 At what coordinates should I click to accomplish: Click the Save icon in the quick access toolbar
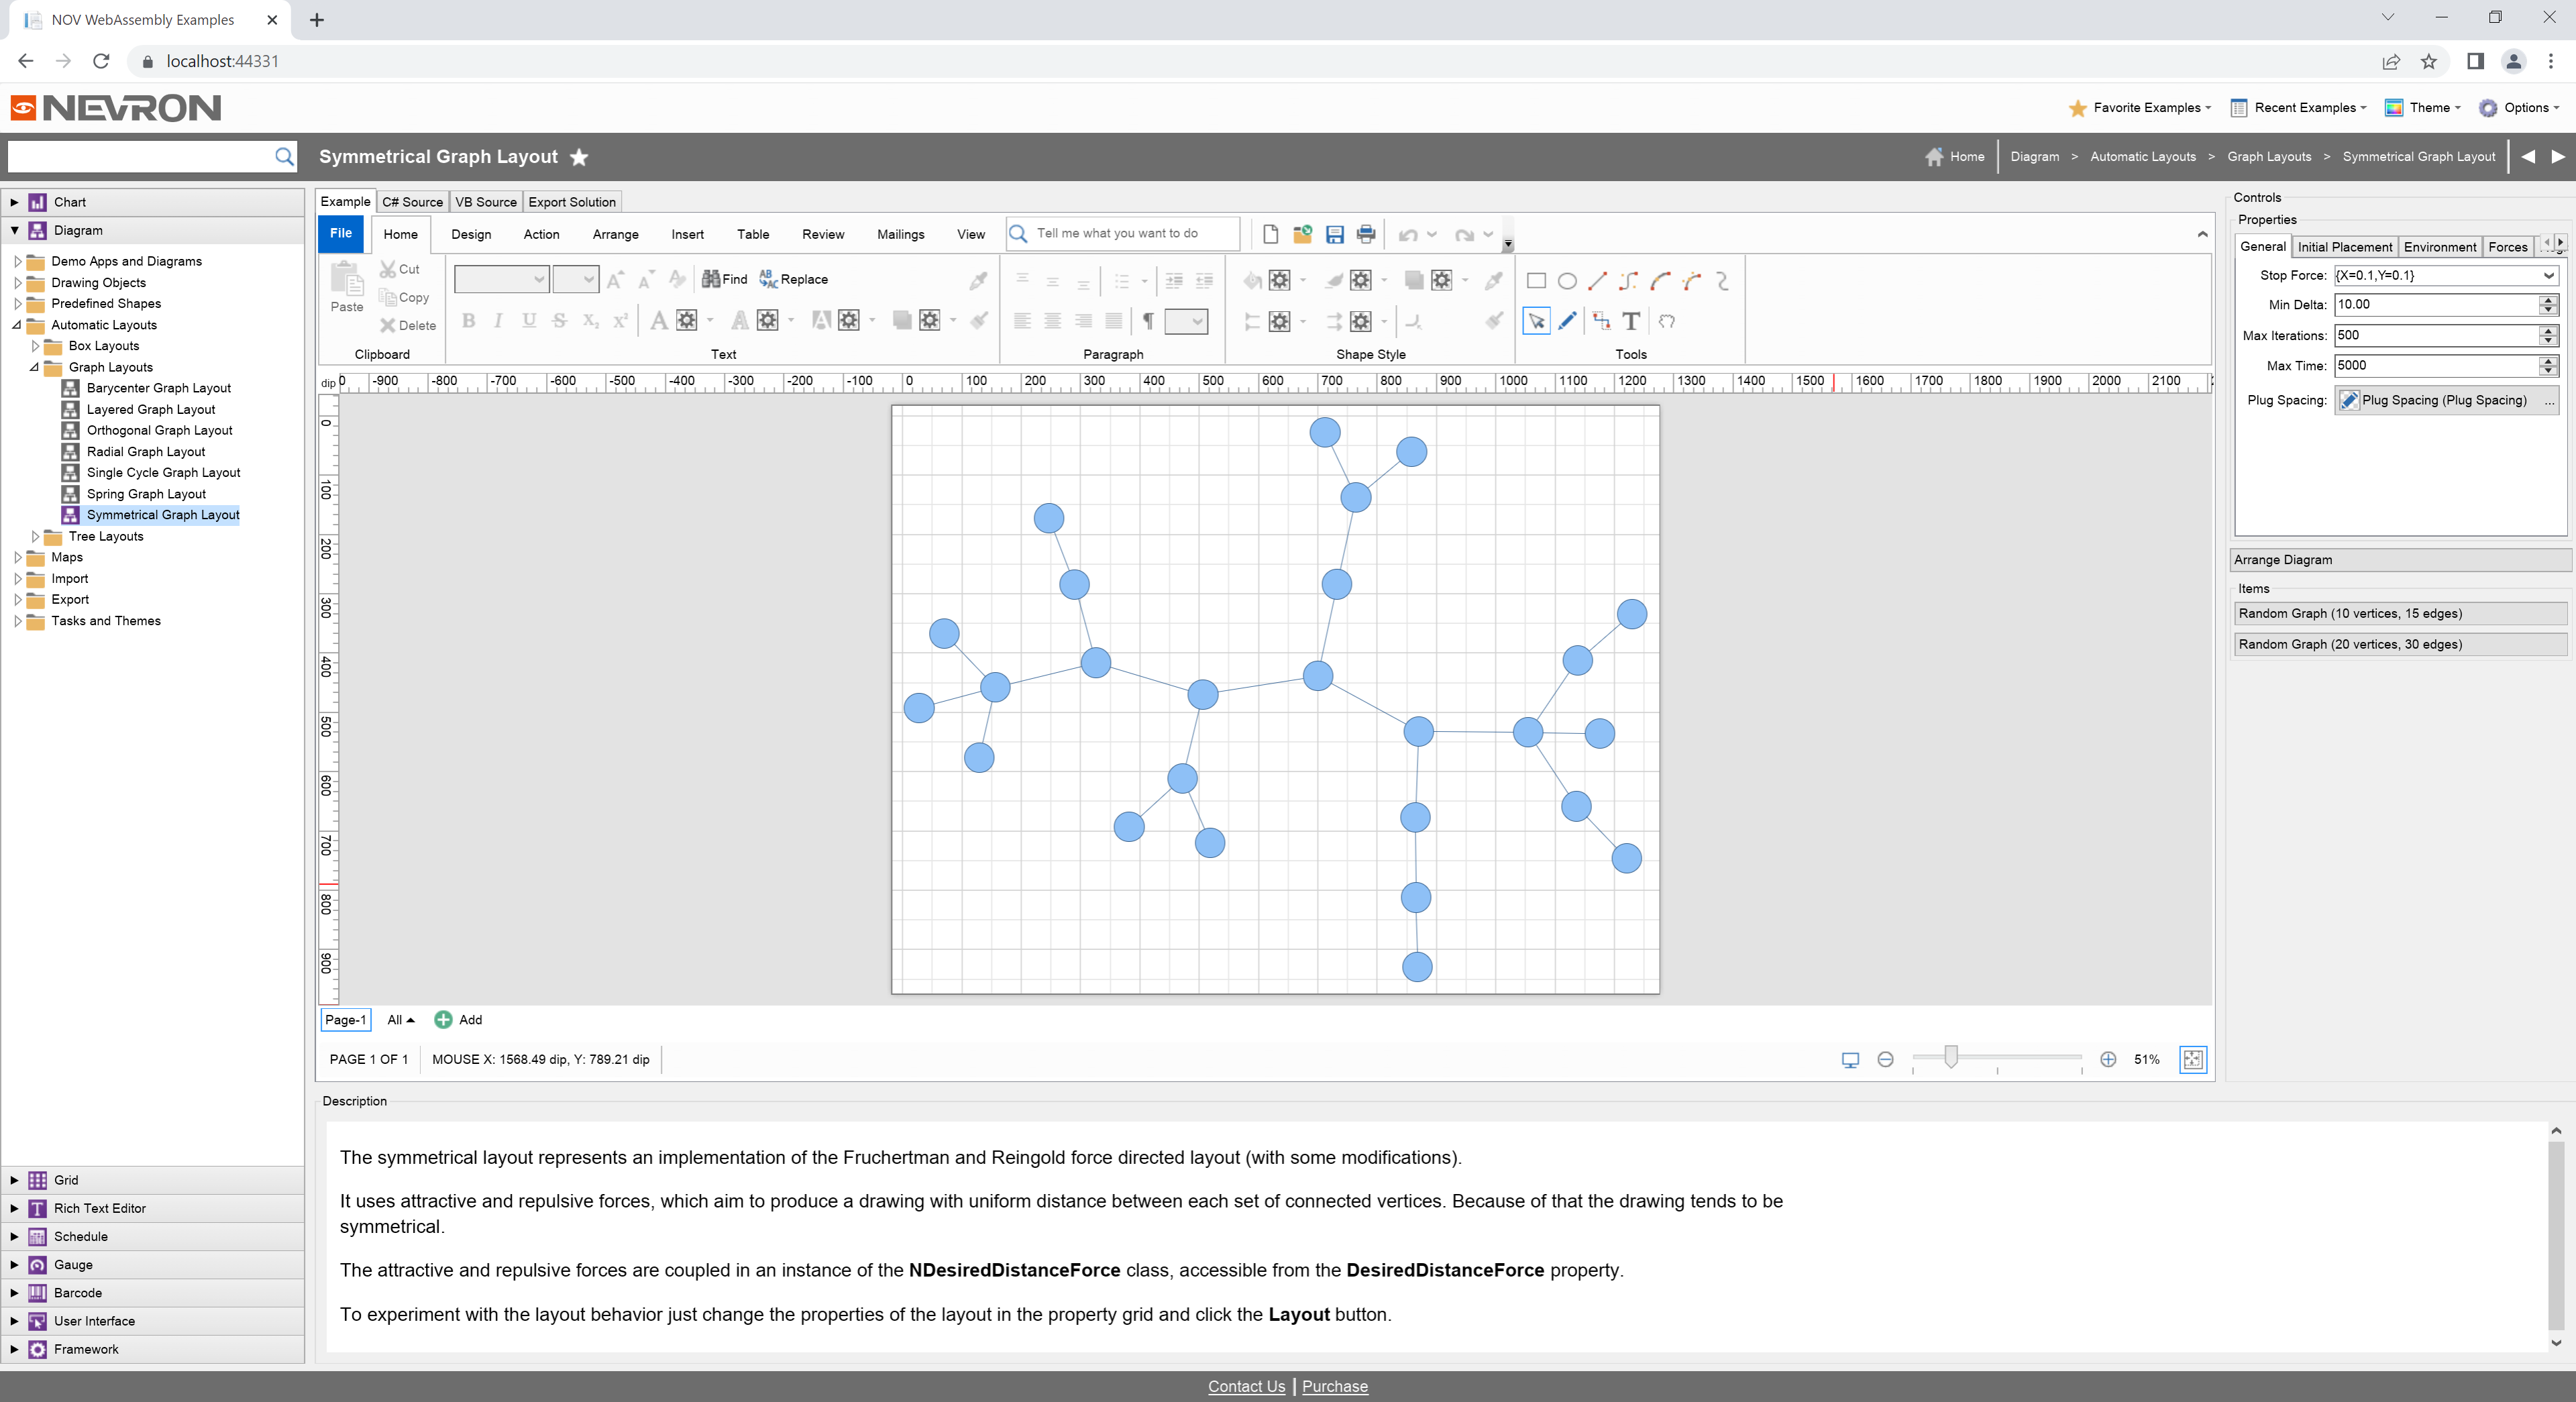tap(1334, 234)
